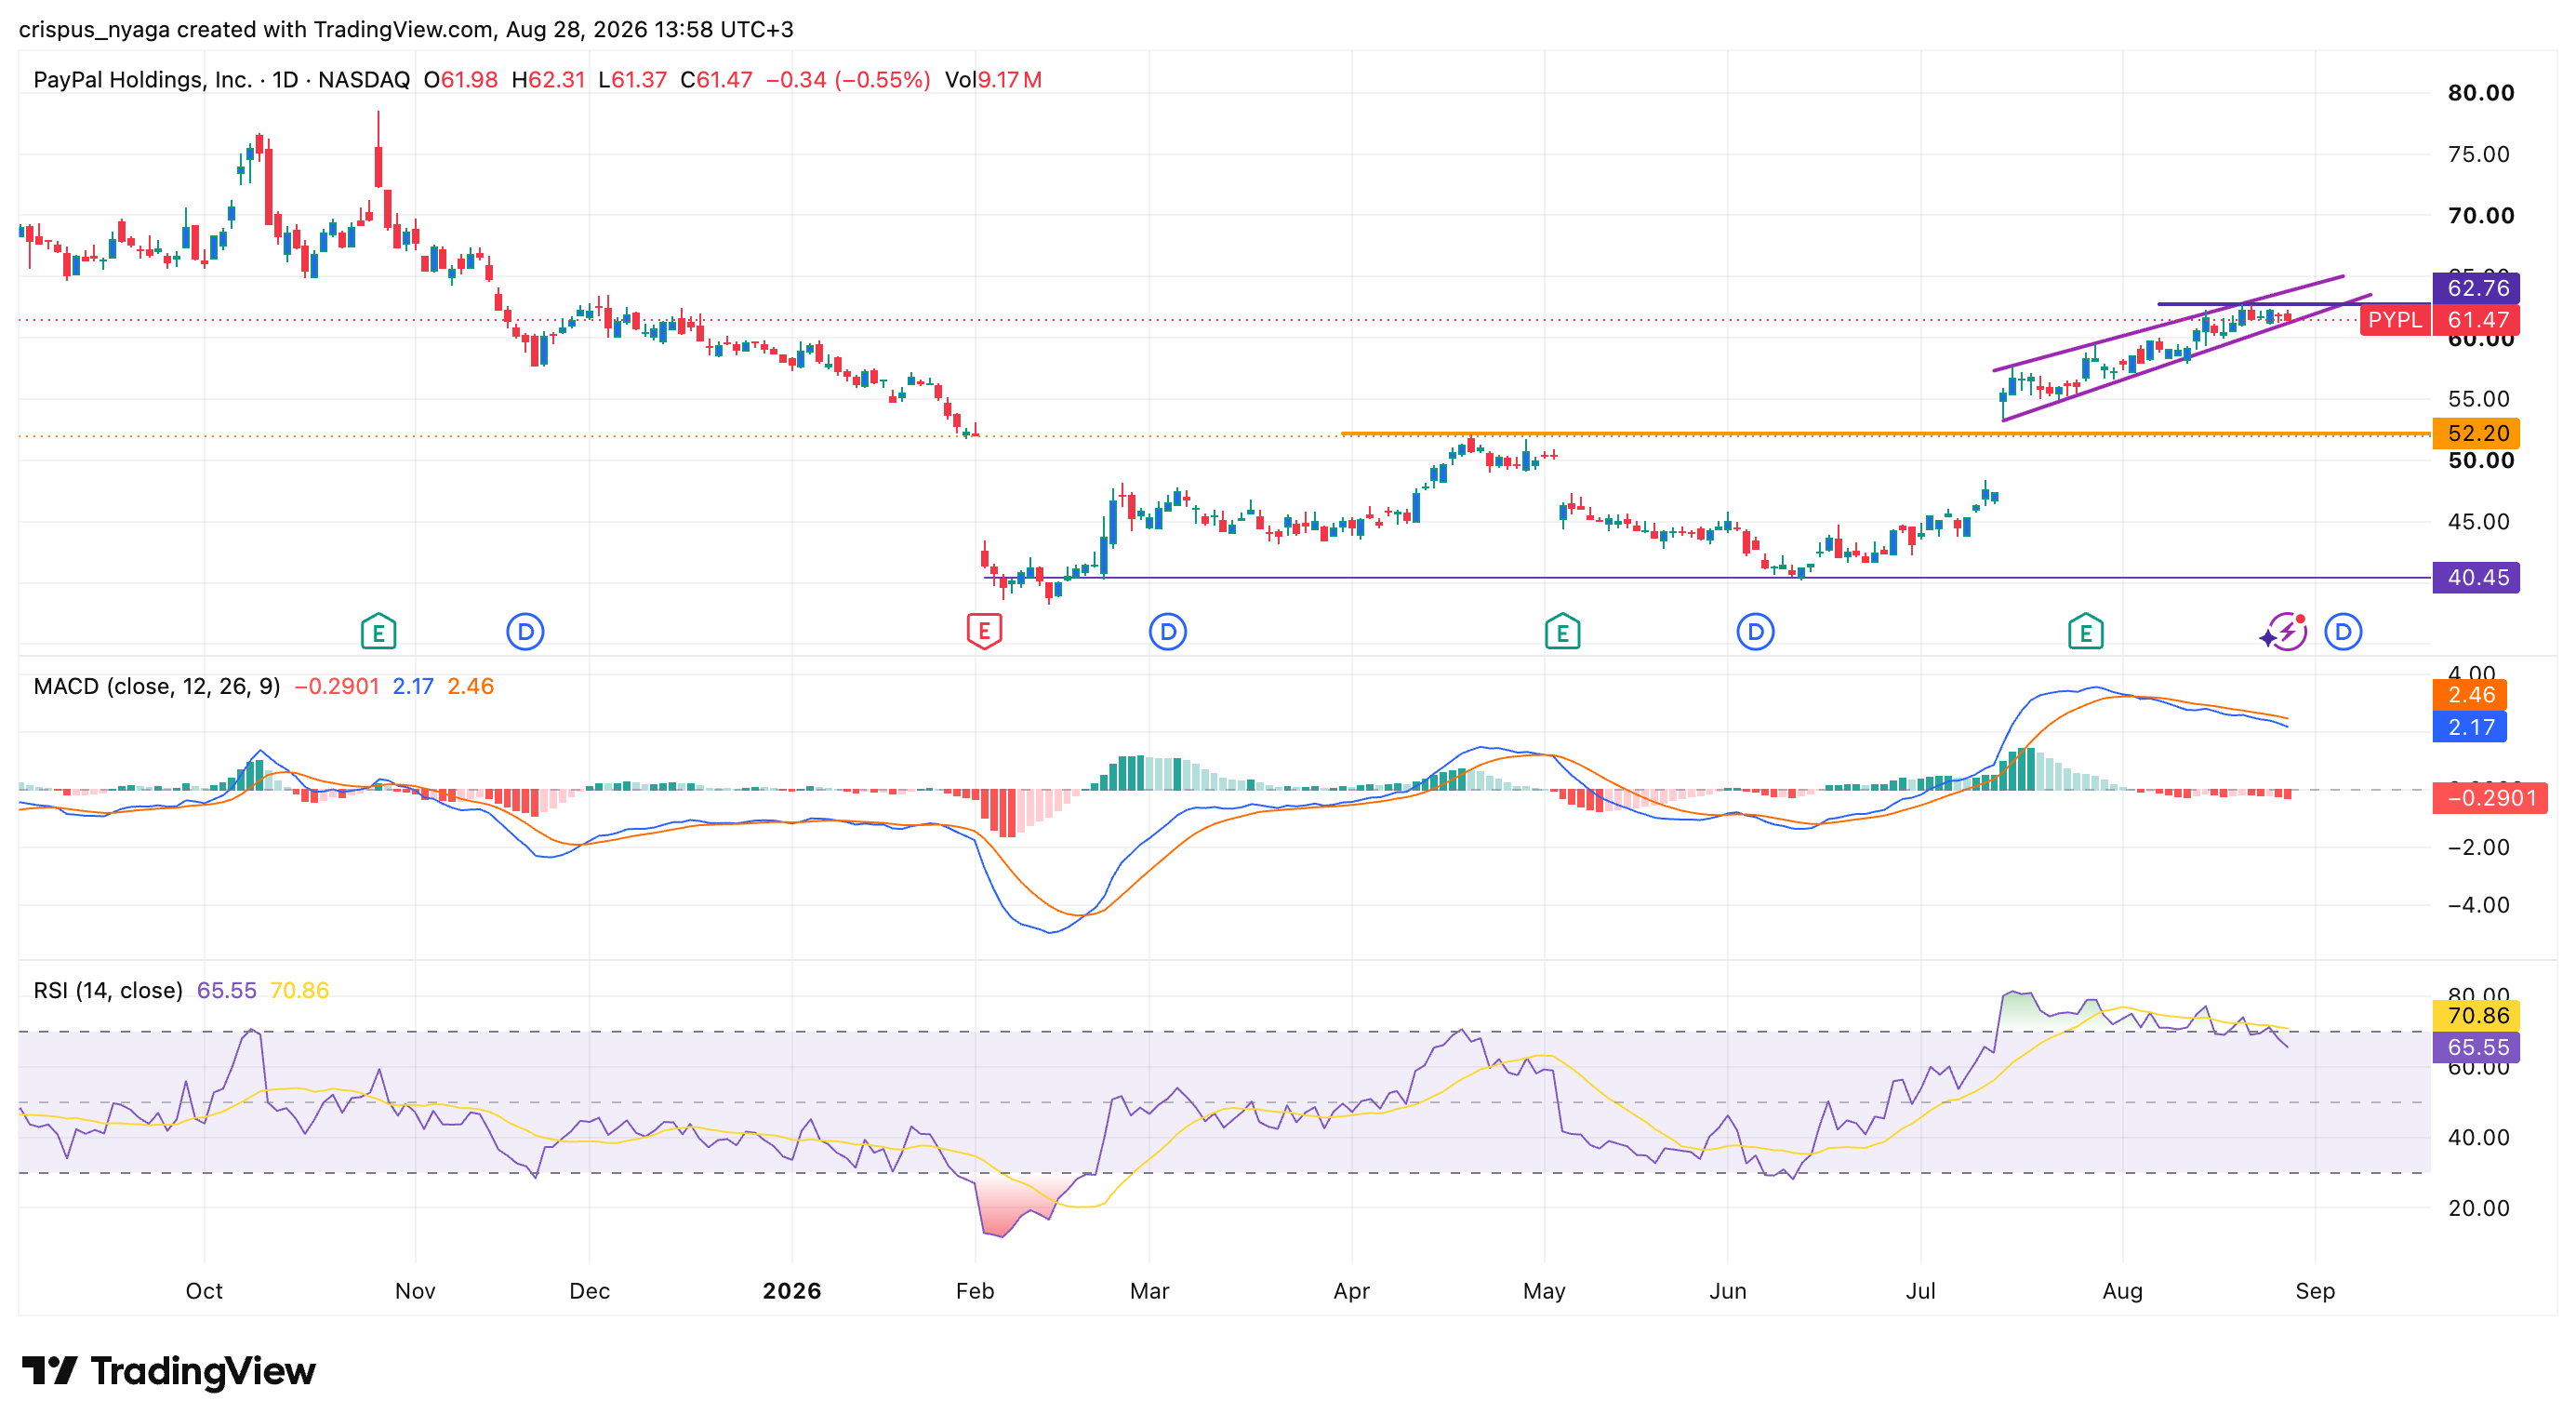Click the RSI 65.55 purple axis label
Screen dimensions: 2576x1427
point(2476,1047)
